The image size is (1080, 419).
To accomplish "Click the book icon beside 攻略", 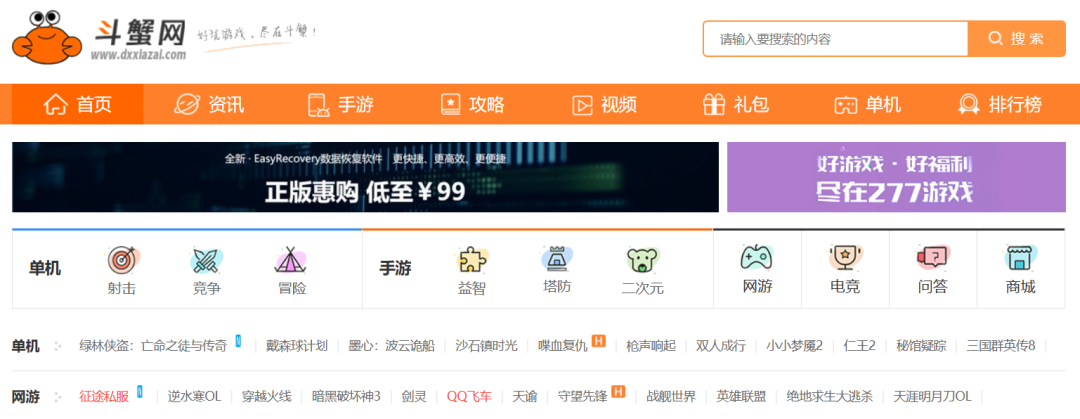I will pyautogui.click(x=450, y=105).
